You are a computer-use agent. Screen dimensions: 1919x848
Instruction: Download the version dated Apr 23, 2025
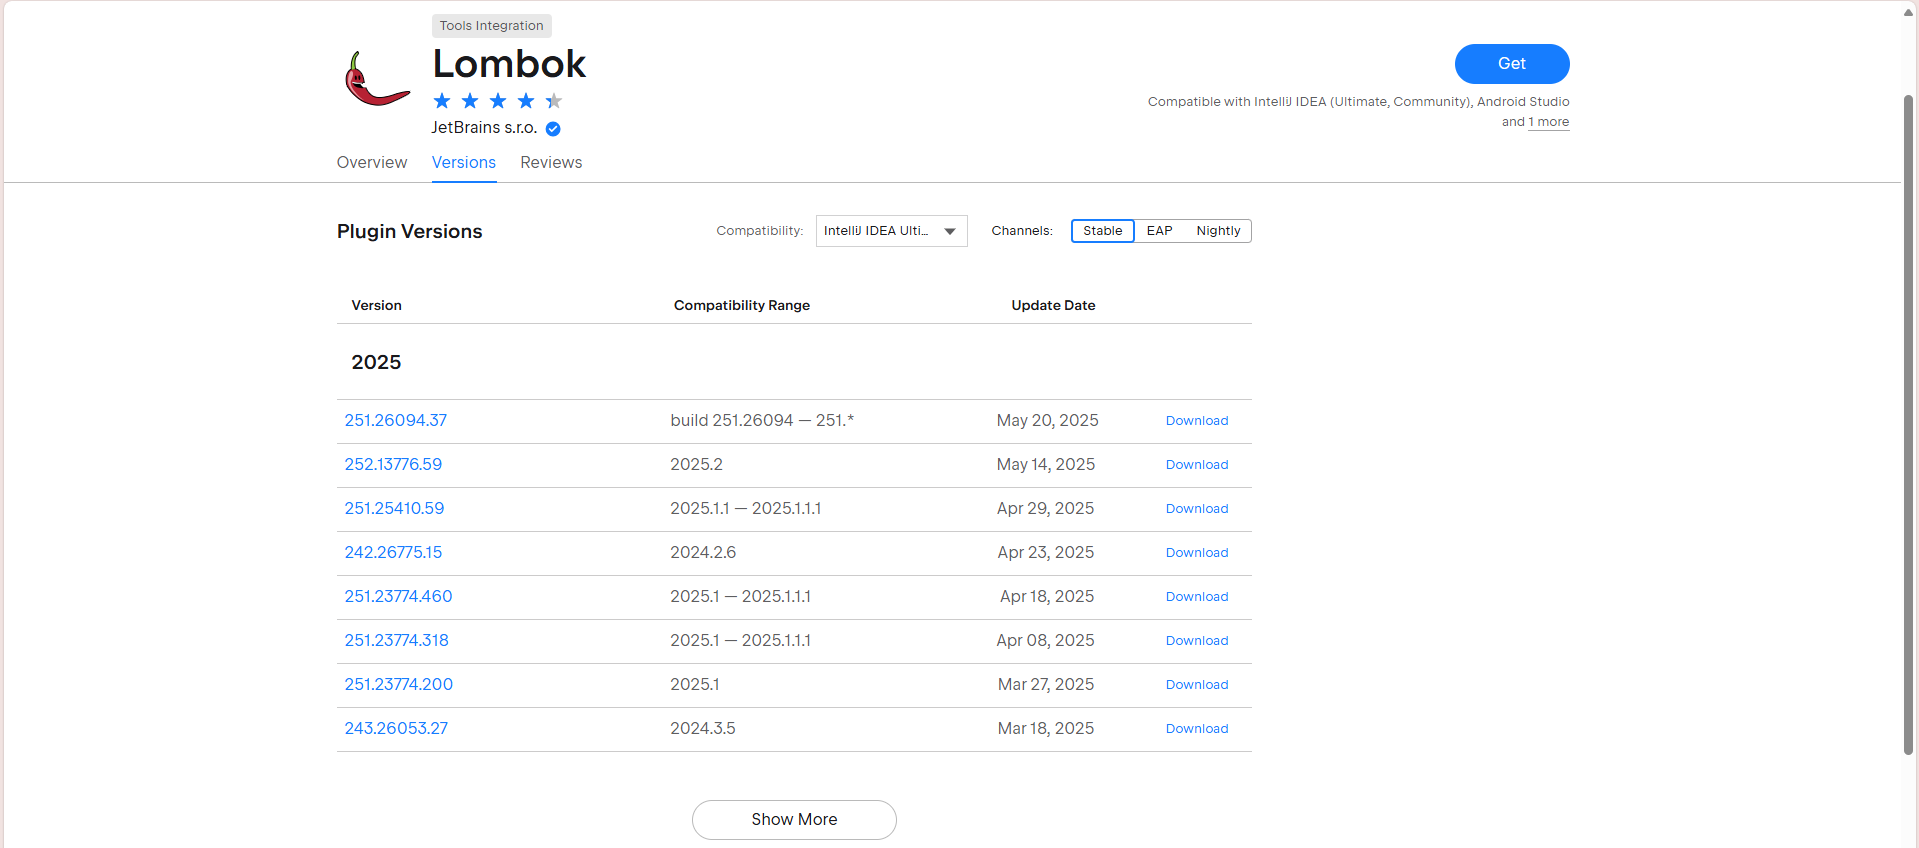(1197, 553)
